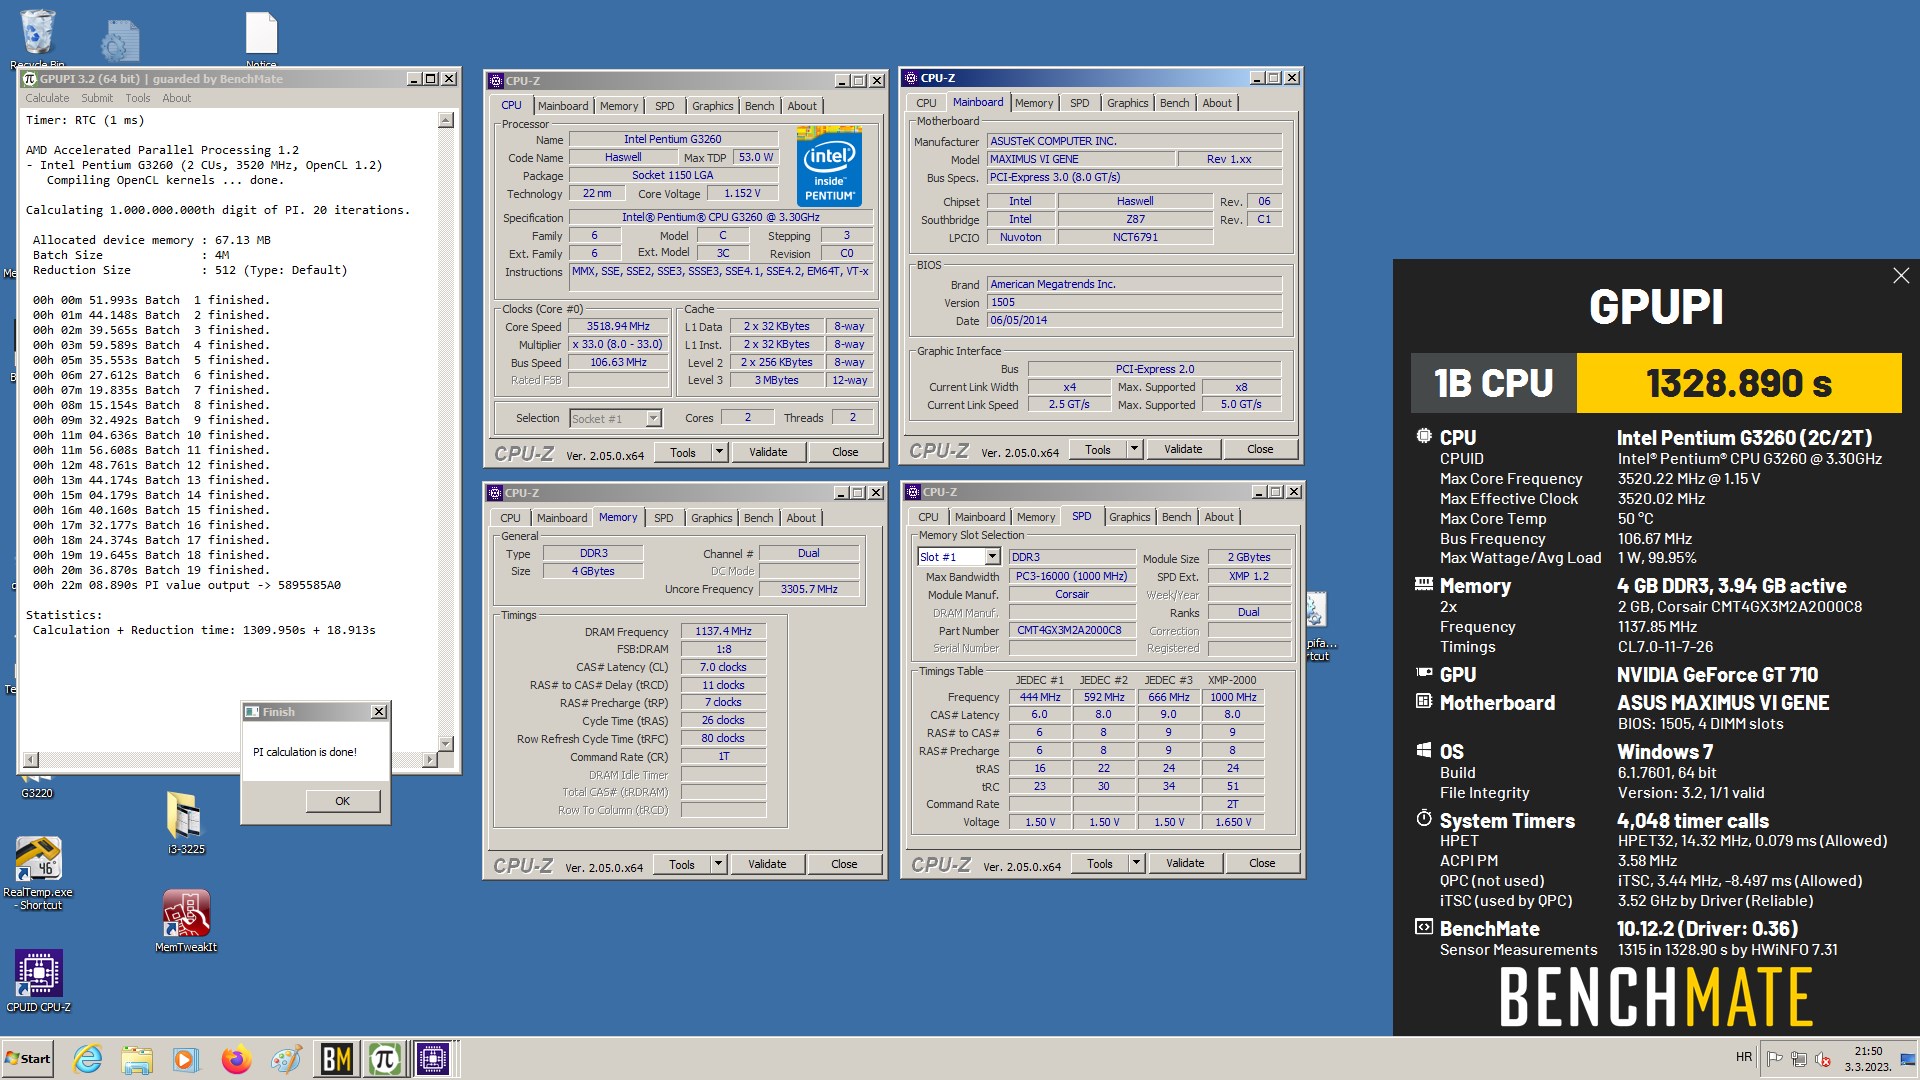
Task: Click OK in the Finish dialog
Action: pyautogui.click(x=343, y=801)
